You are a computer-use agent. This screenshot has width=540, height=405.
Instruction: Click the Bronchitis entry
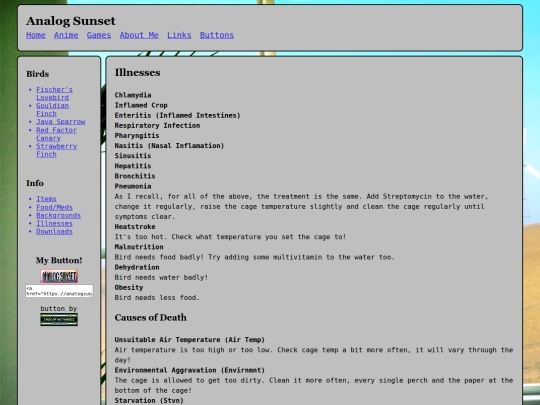click(135, 176)
